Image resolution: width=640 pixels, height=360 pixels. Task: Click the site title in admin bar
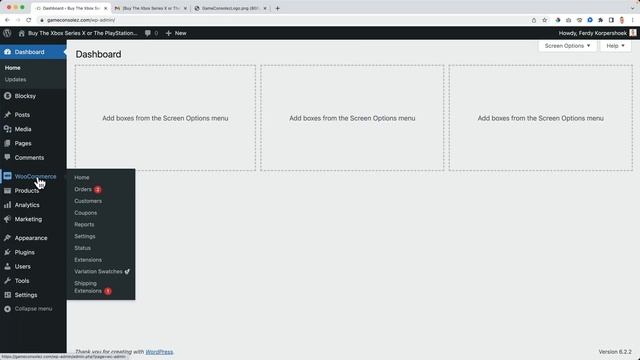82,33
